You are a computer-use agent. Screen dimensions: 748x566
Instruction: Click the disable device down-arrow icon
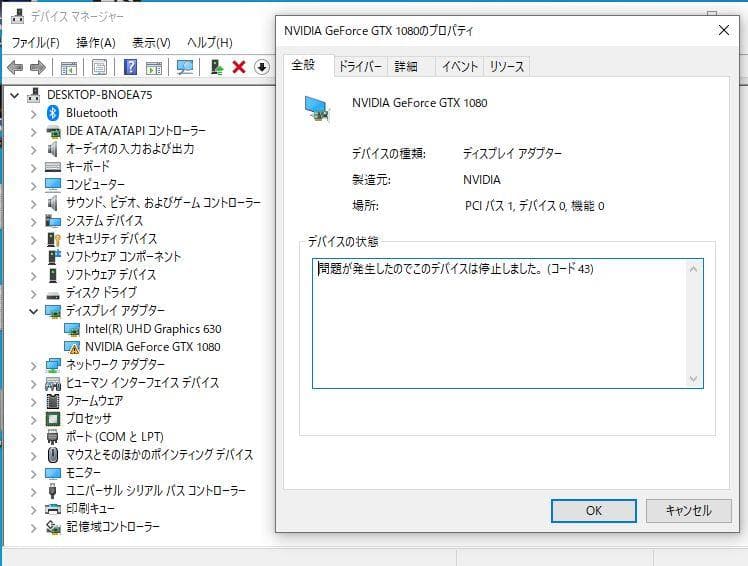click(x=261, y=67)
